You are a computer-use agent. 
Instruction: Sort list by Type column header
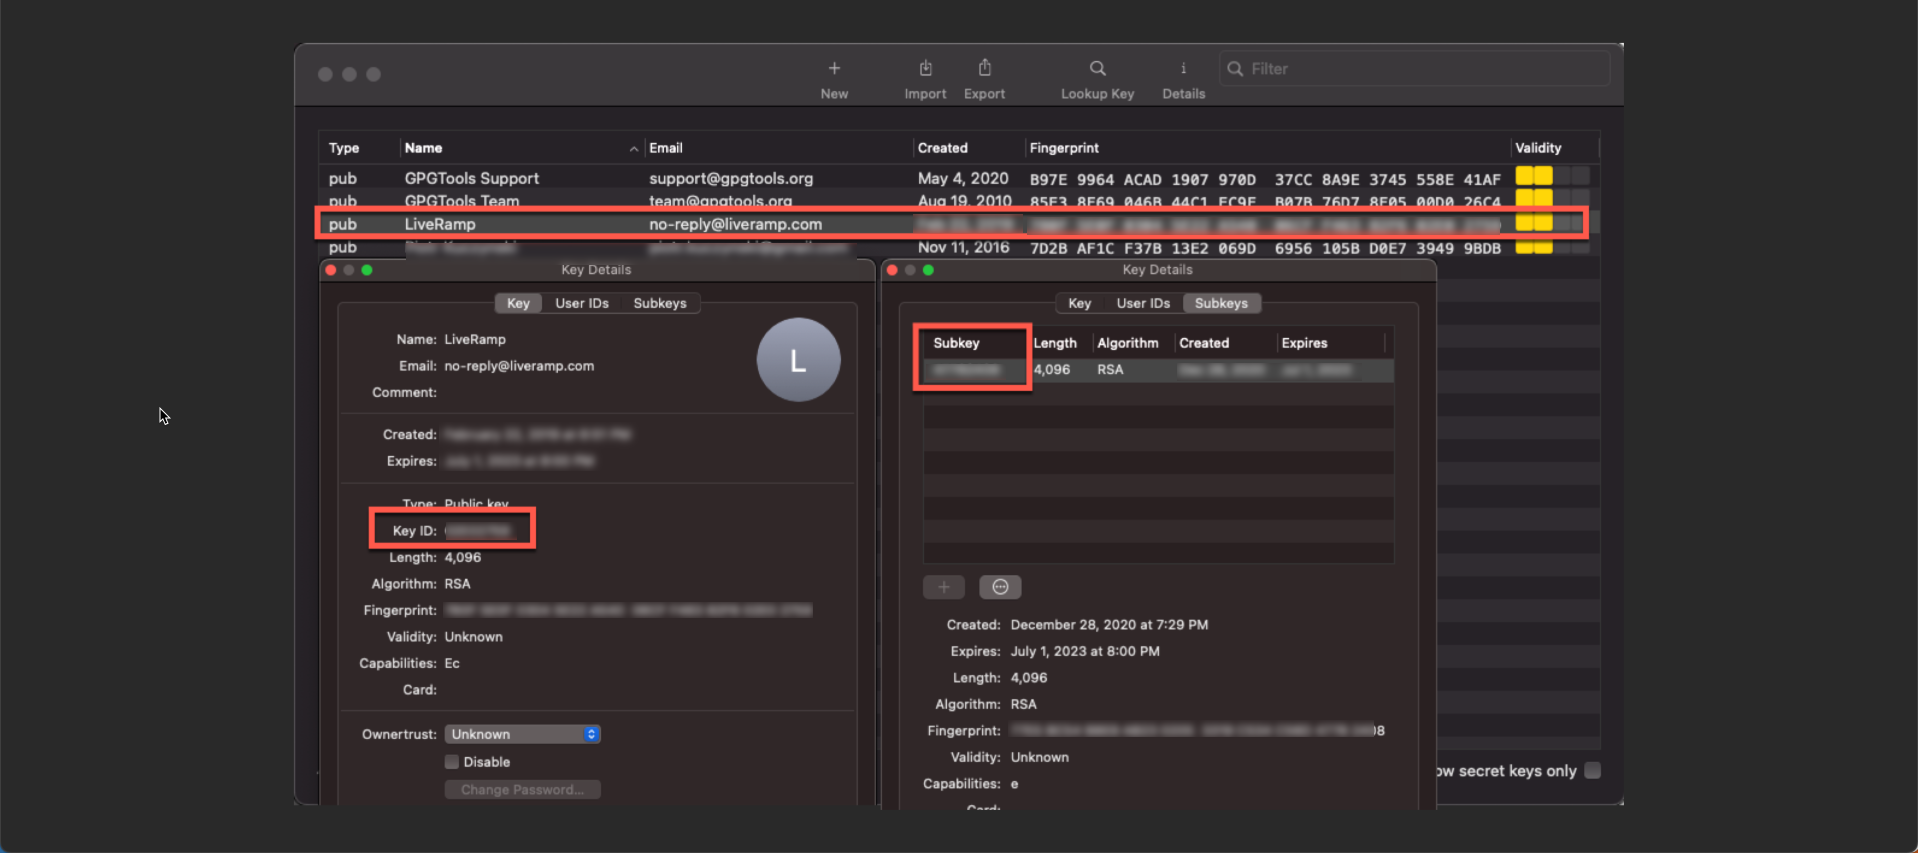click(x=344, y=148)
